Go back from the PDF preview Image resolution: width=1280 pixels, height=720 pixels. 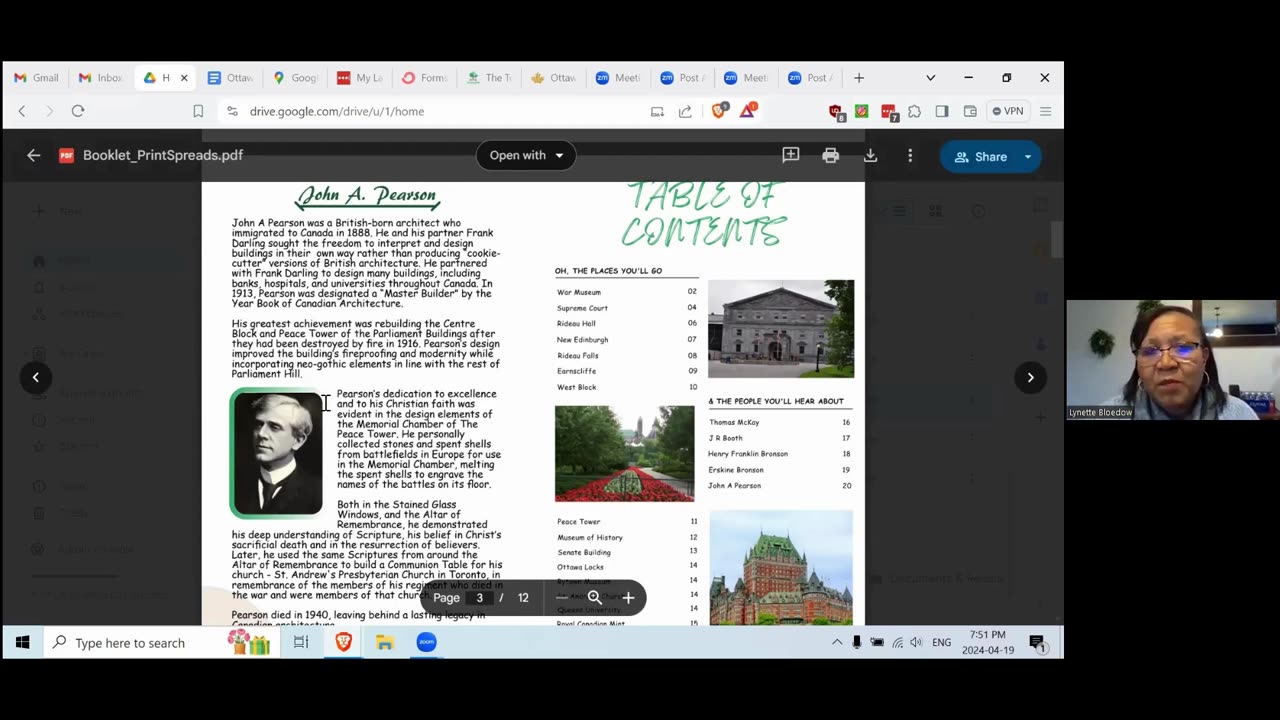(33, 155)
